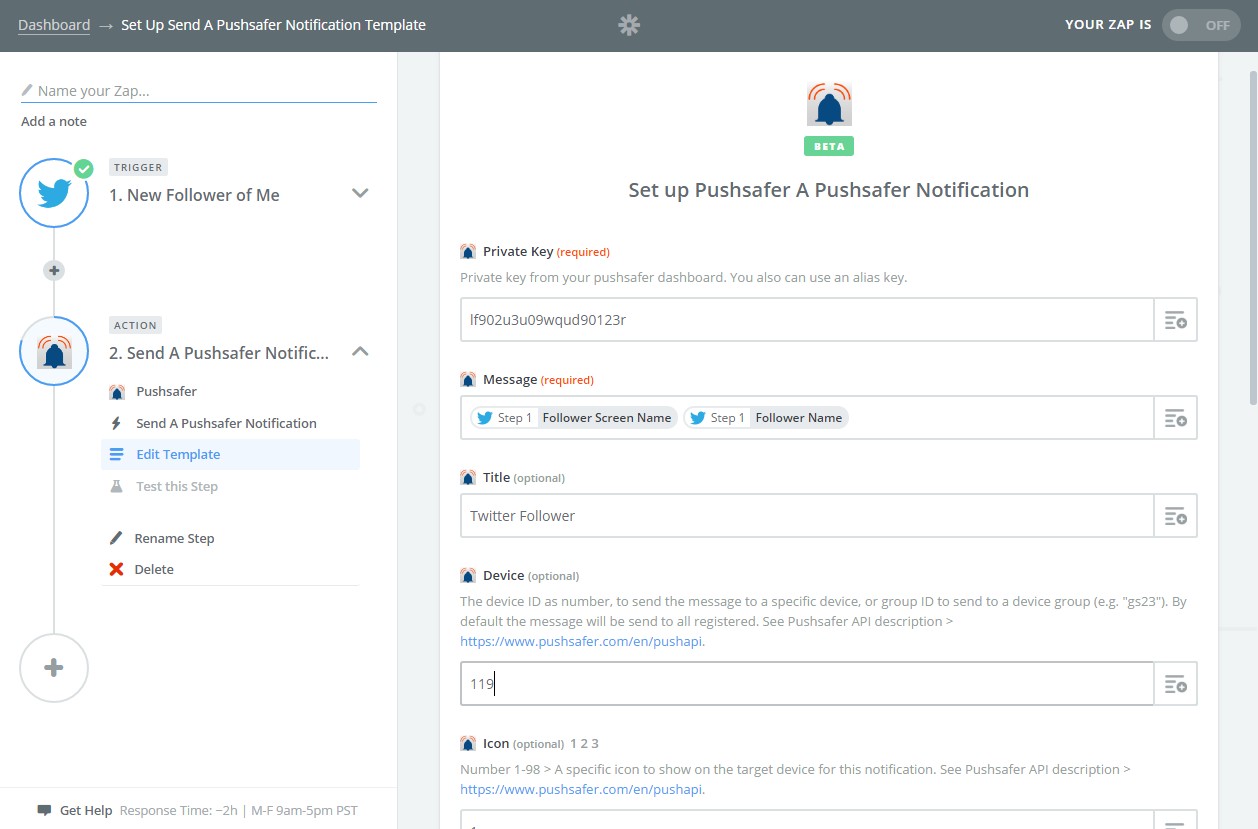The height and width of the screenshot is (829, 1258).
Task: Click the bell icon beside Private Key label
Action: [468, 251]
